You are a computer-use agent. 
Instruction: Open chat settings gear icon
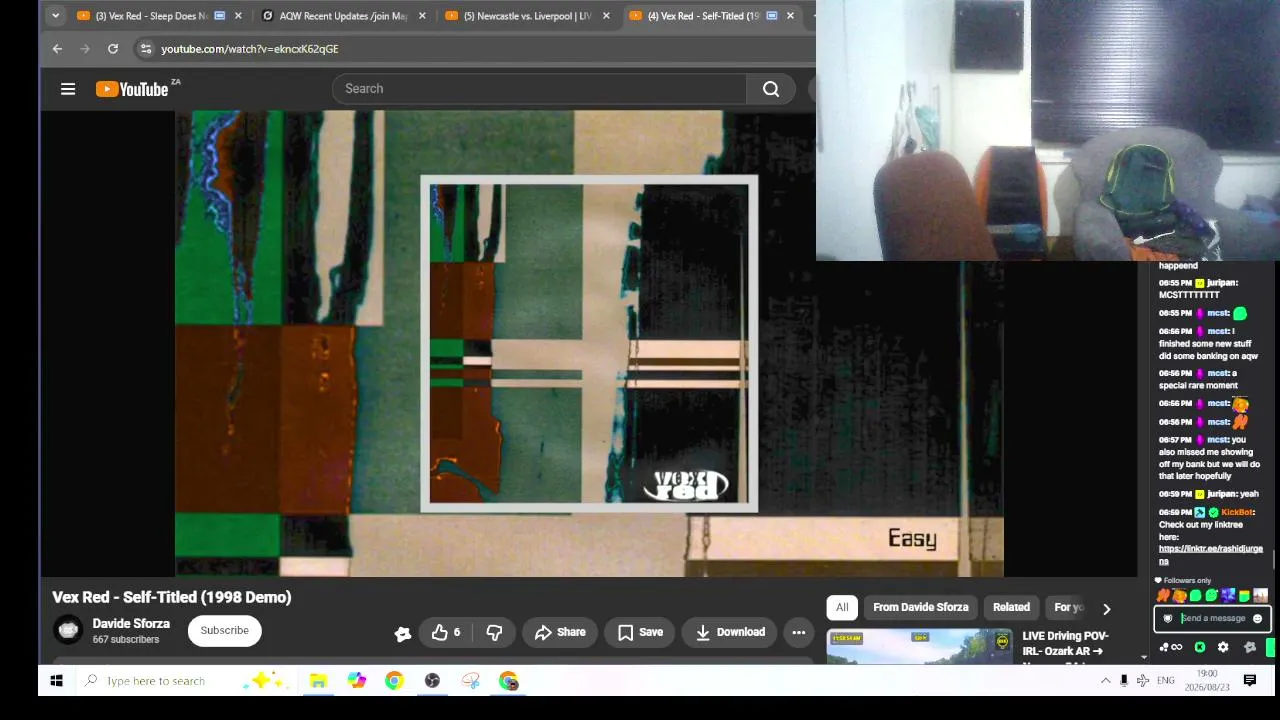pyautogui.click(x=1223, y=647)
